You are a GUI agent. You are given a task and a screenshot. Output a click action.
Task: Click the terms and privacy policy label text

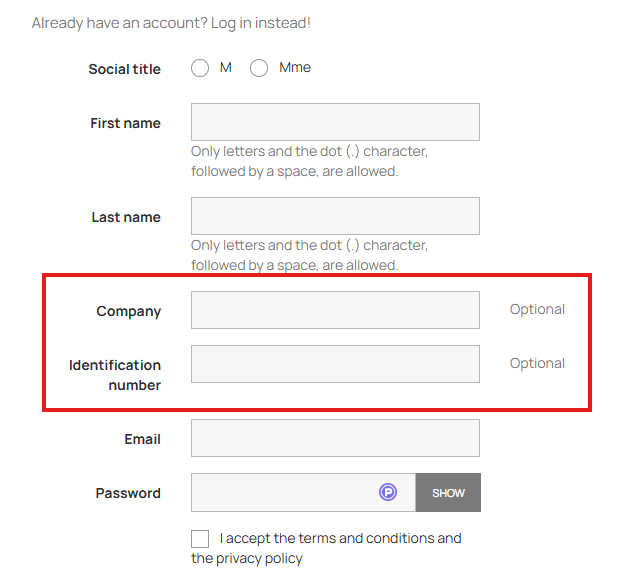(x=340, y=539)
